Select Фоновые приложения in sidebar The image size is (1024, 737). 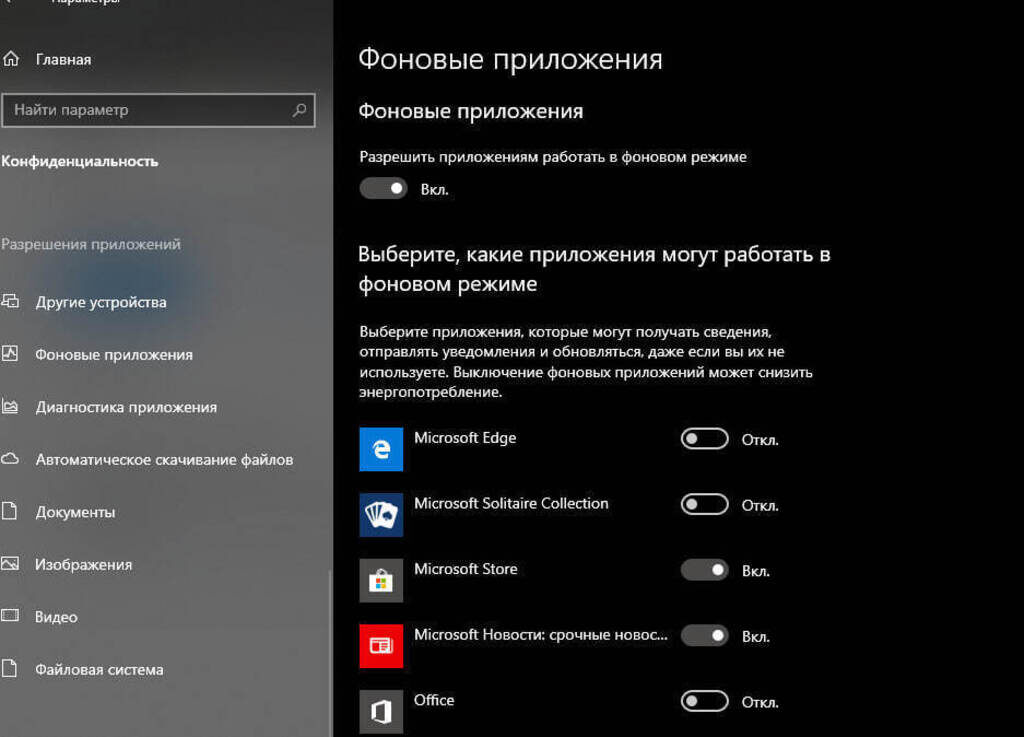(114, 355)
